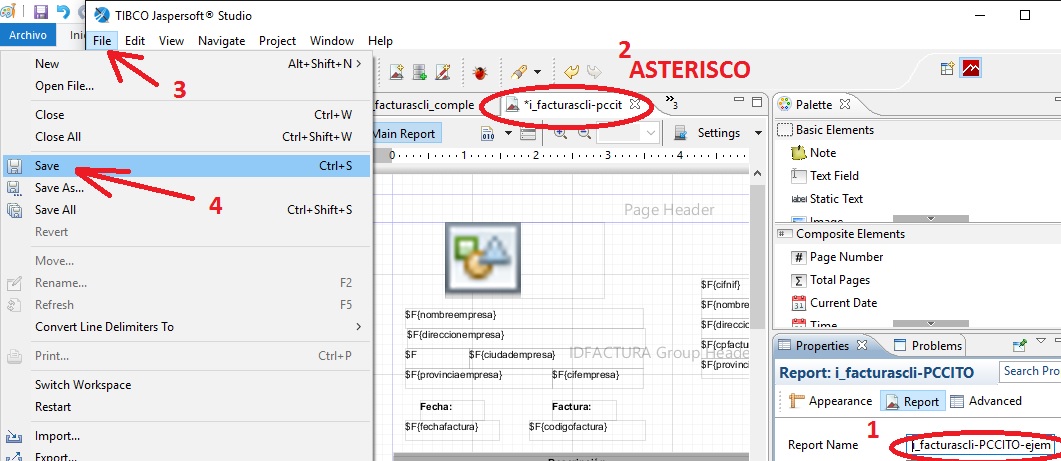The height and width of the screenshot is (461, 1061).
Task: Click the red bug debug icon
Action: pyautogui.click(x=480, y=72)
